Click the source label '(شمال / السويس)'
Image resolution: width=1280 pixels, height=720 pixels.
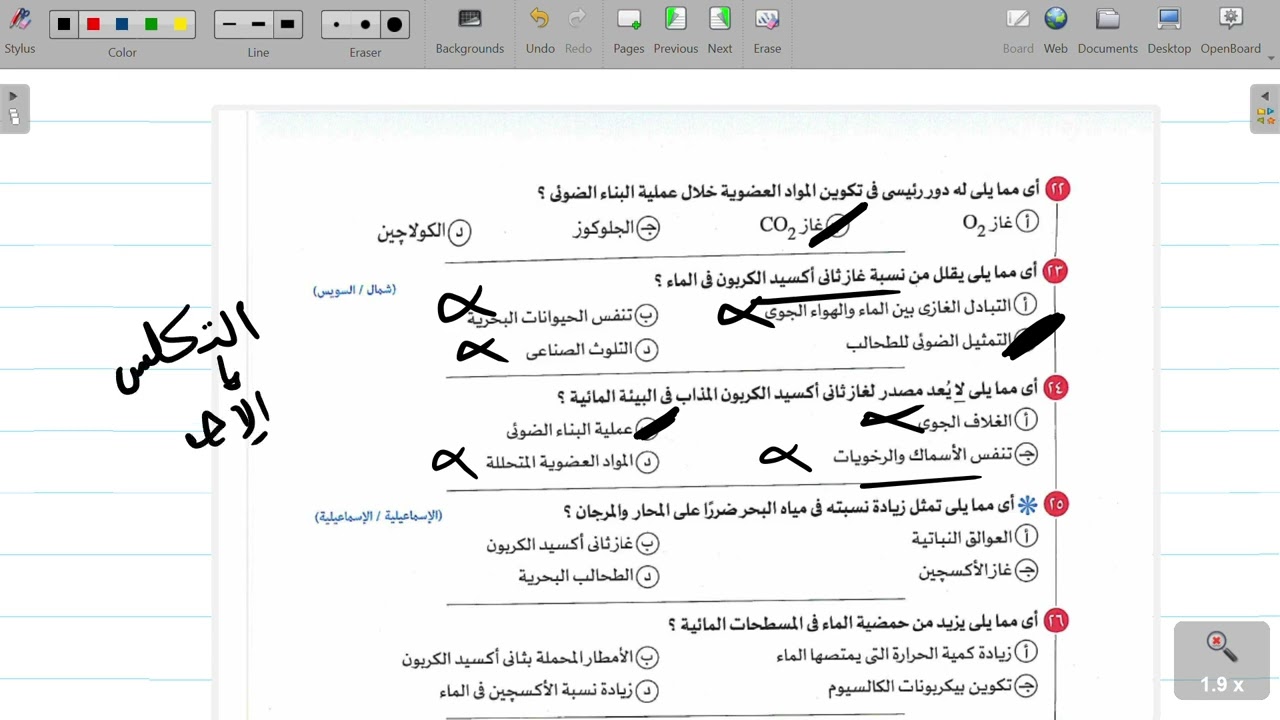point(355,290)
